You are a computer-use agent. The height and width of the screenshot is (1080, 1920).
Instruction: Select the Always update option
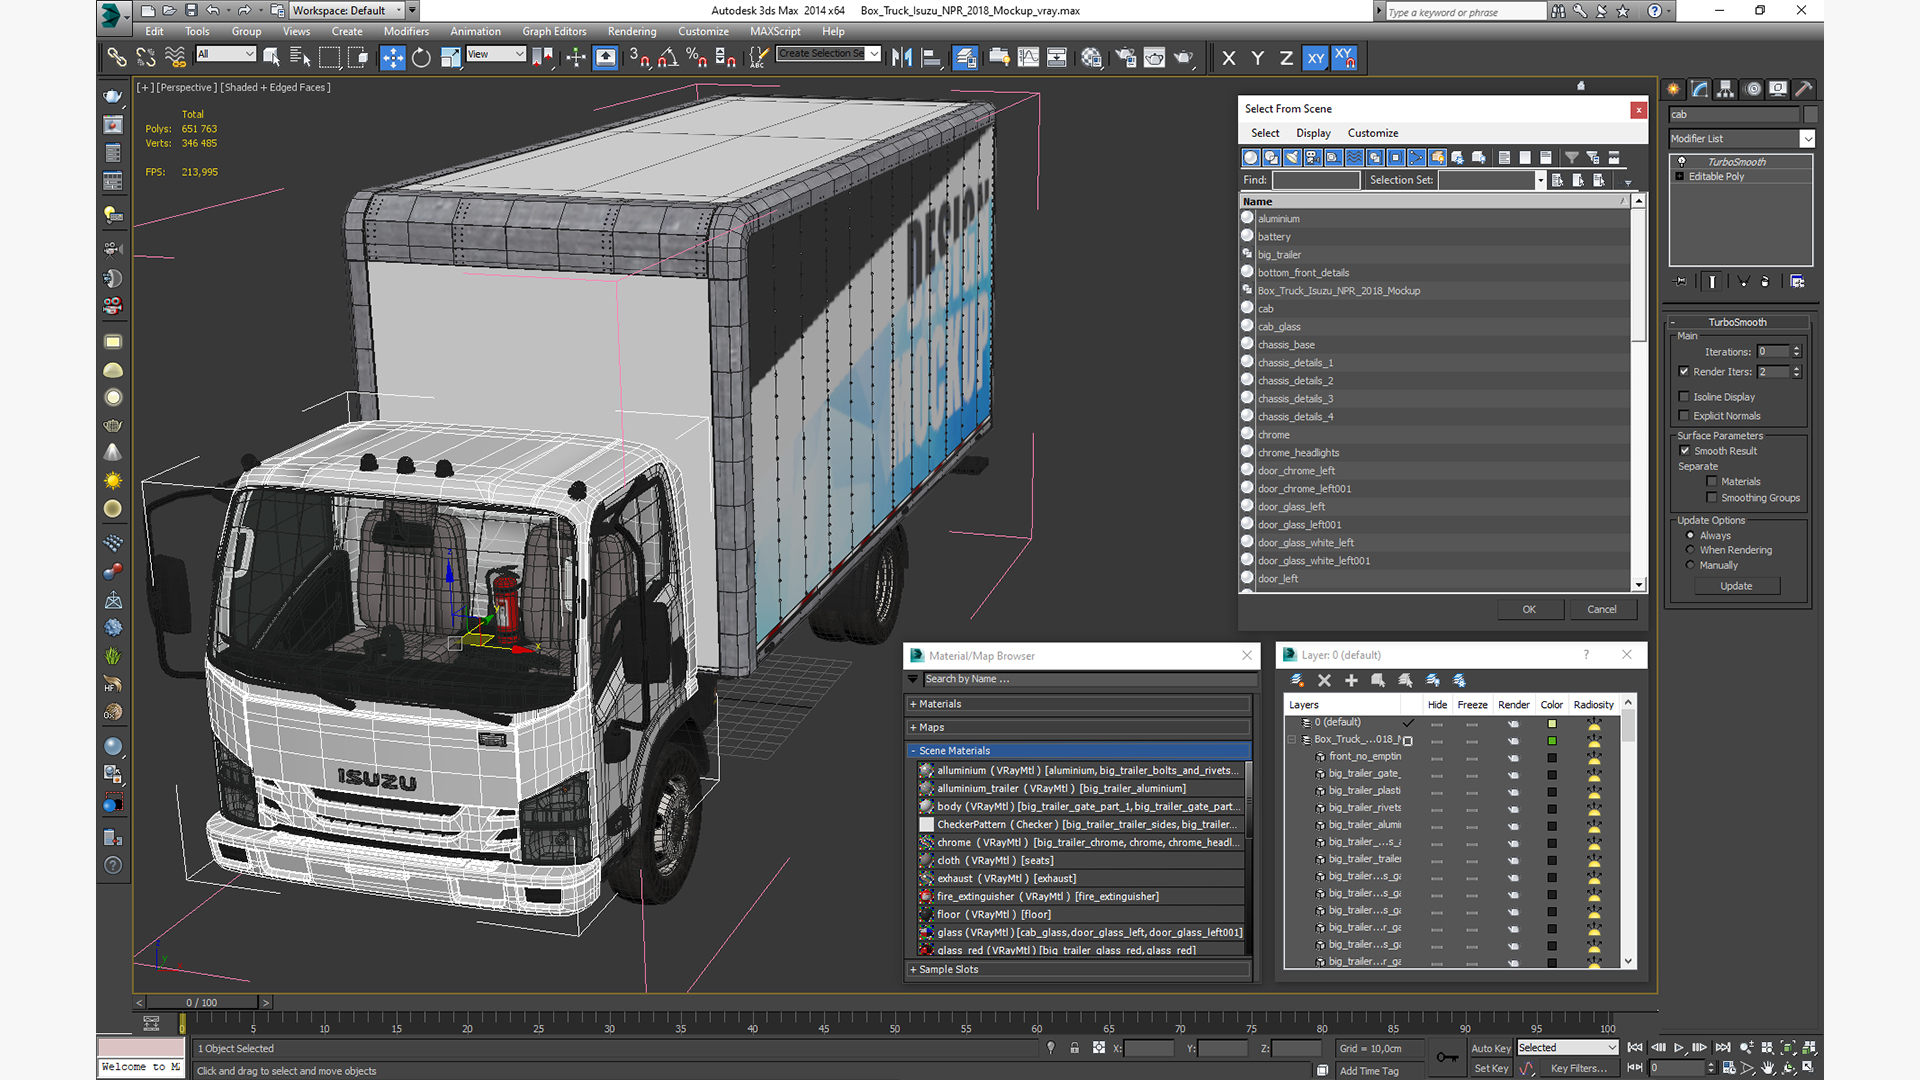coord(1690,536)
